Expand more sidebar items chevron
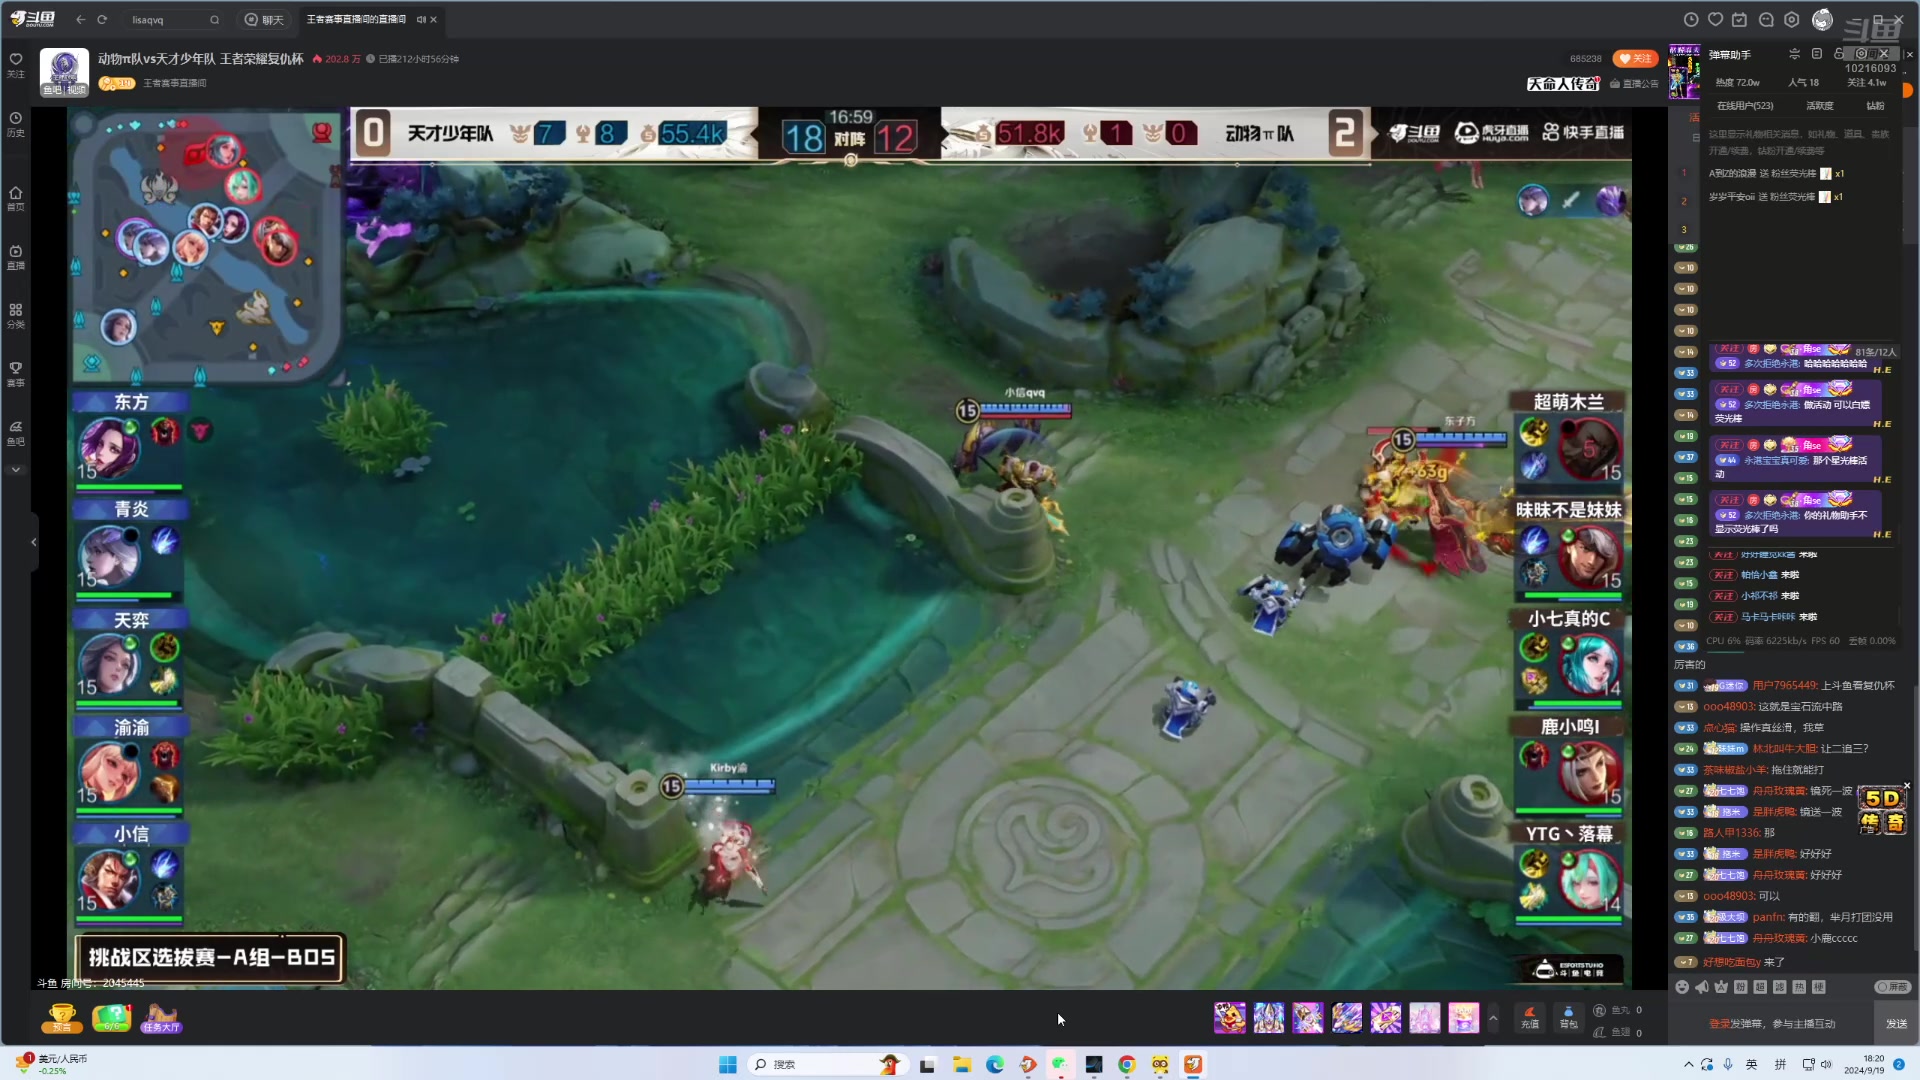Image resolution: width=1920 pixels, height=1080 pixels. point(16,469)
